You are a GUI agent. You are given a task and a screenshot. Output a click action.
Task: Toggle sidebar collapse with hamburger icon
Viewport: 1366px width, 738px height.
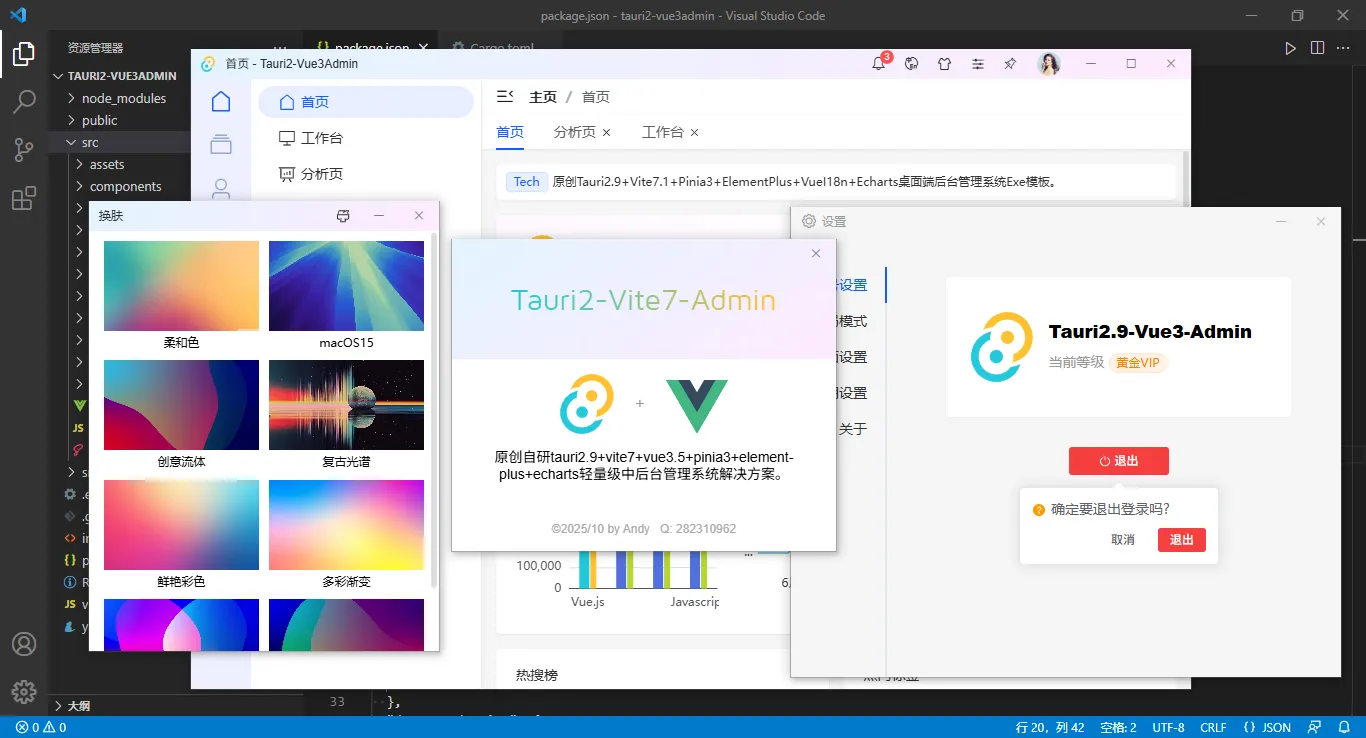[x=505, y=96]
